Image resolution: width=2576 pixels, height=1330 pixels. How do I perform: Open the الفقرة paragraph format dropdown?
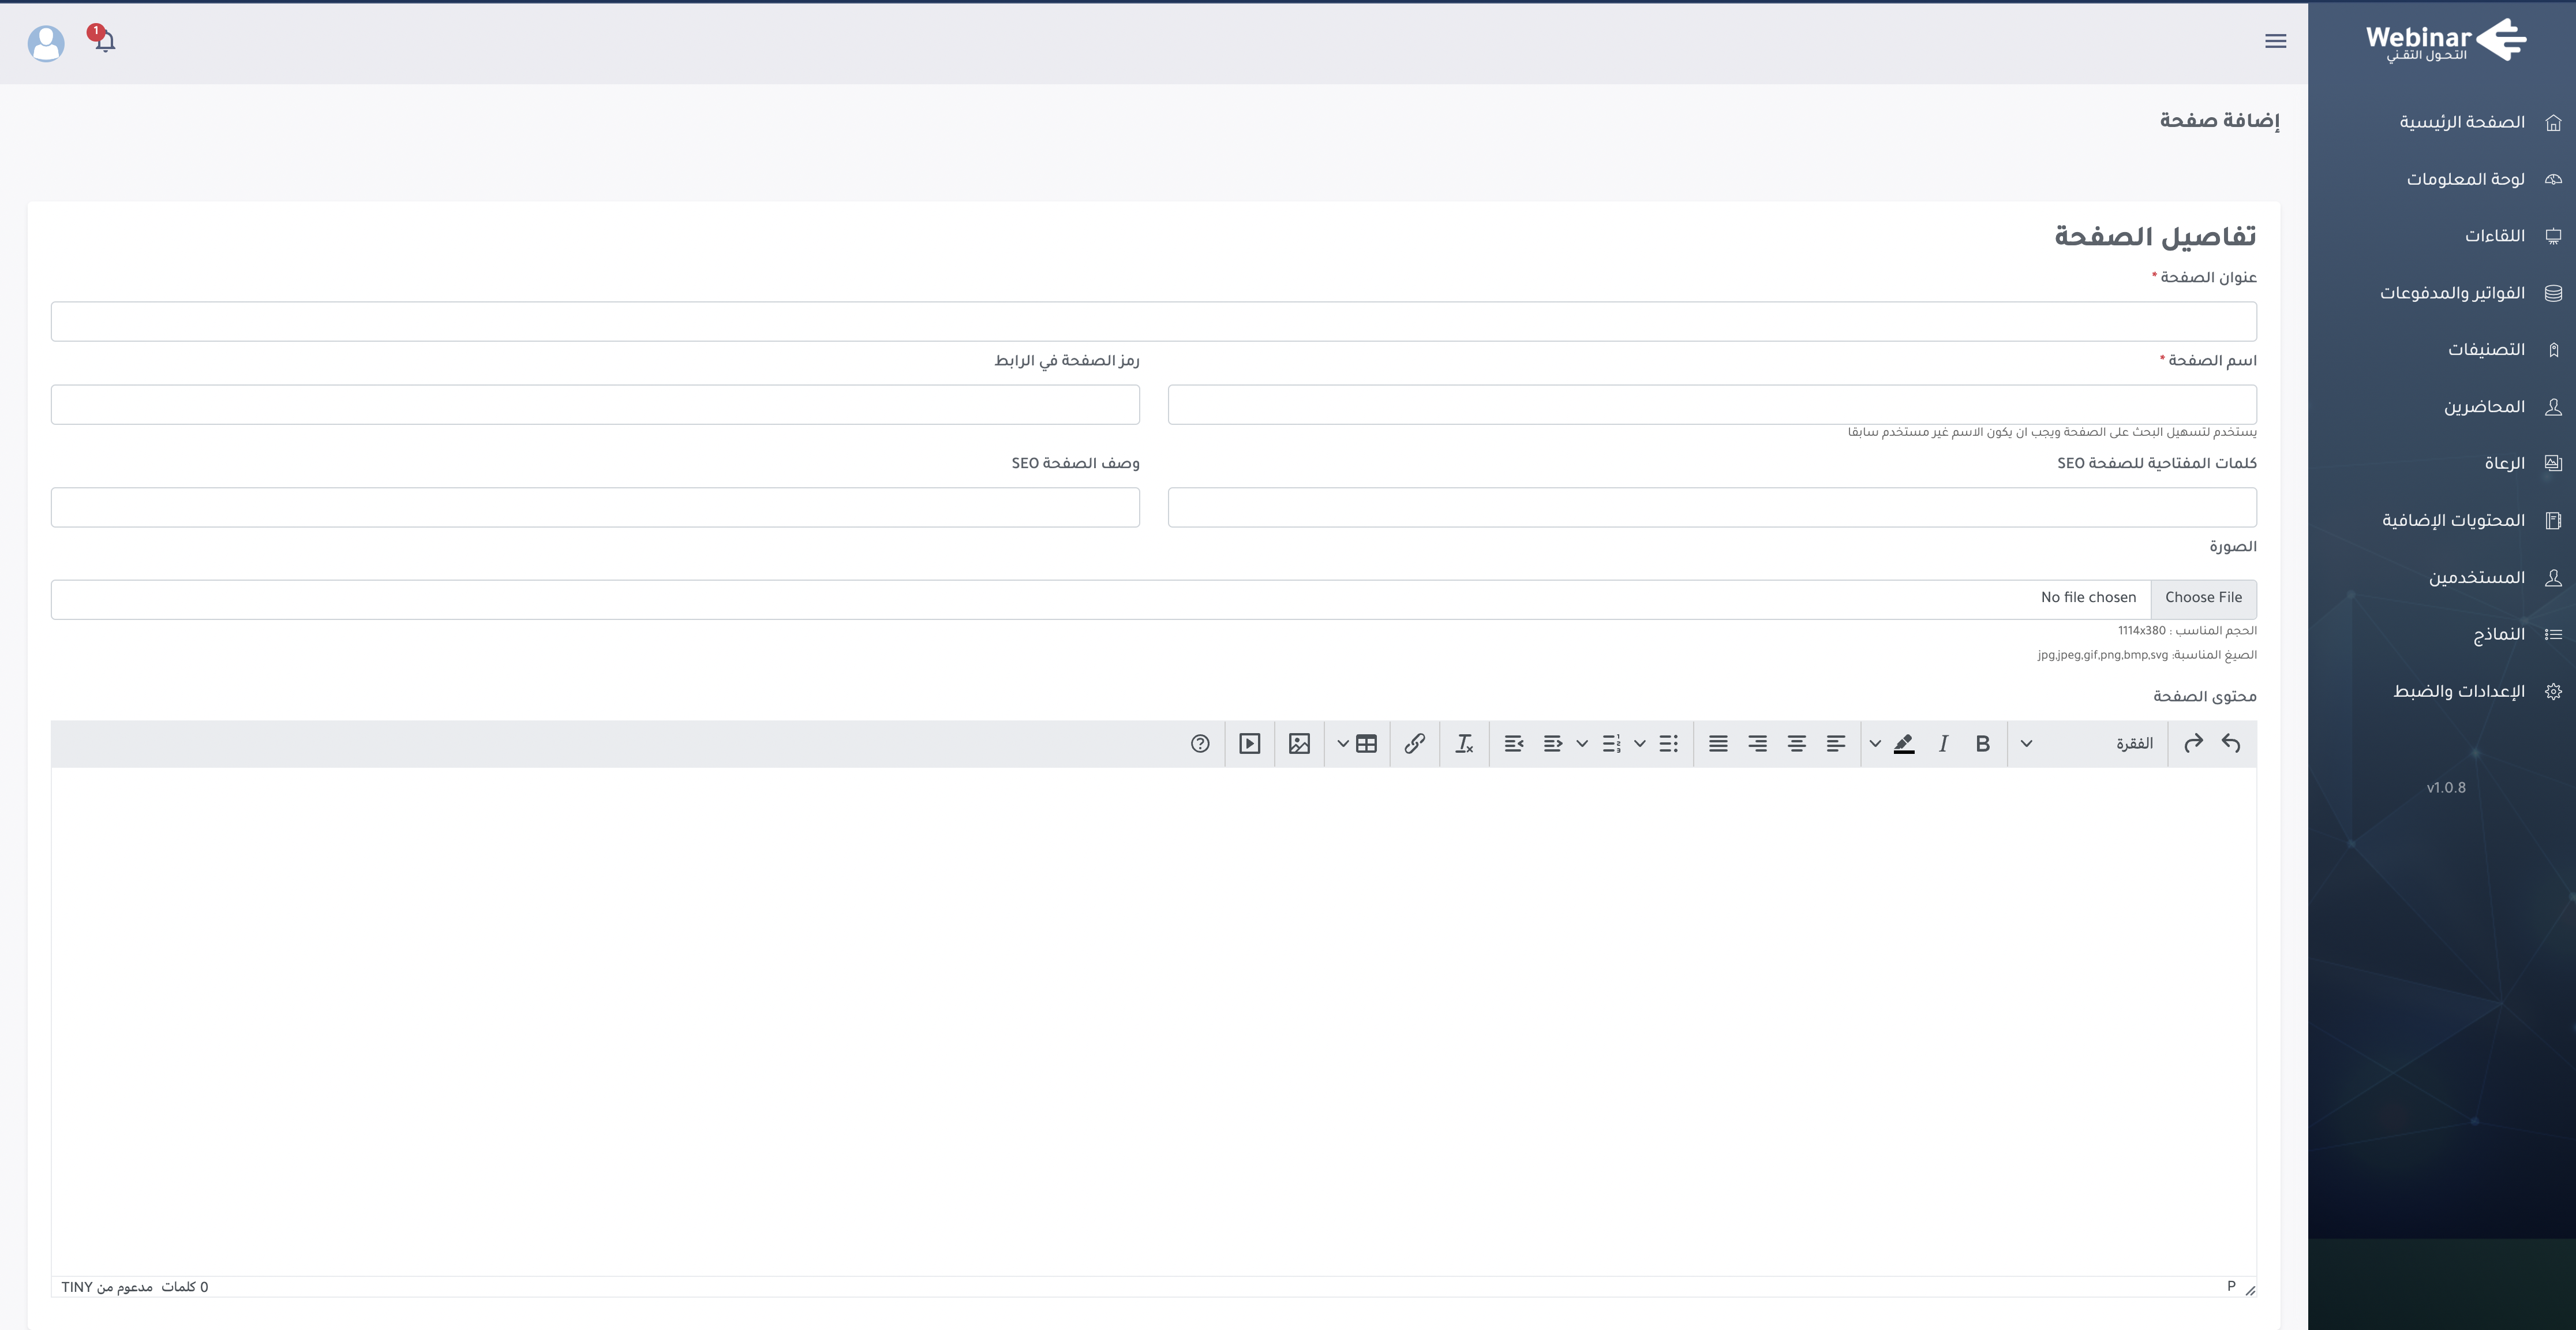(2086, 743)
